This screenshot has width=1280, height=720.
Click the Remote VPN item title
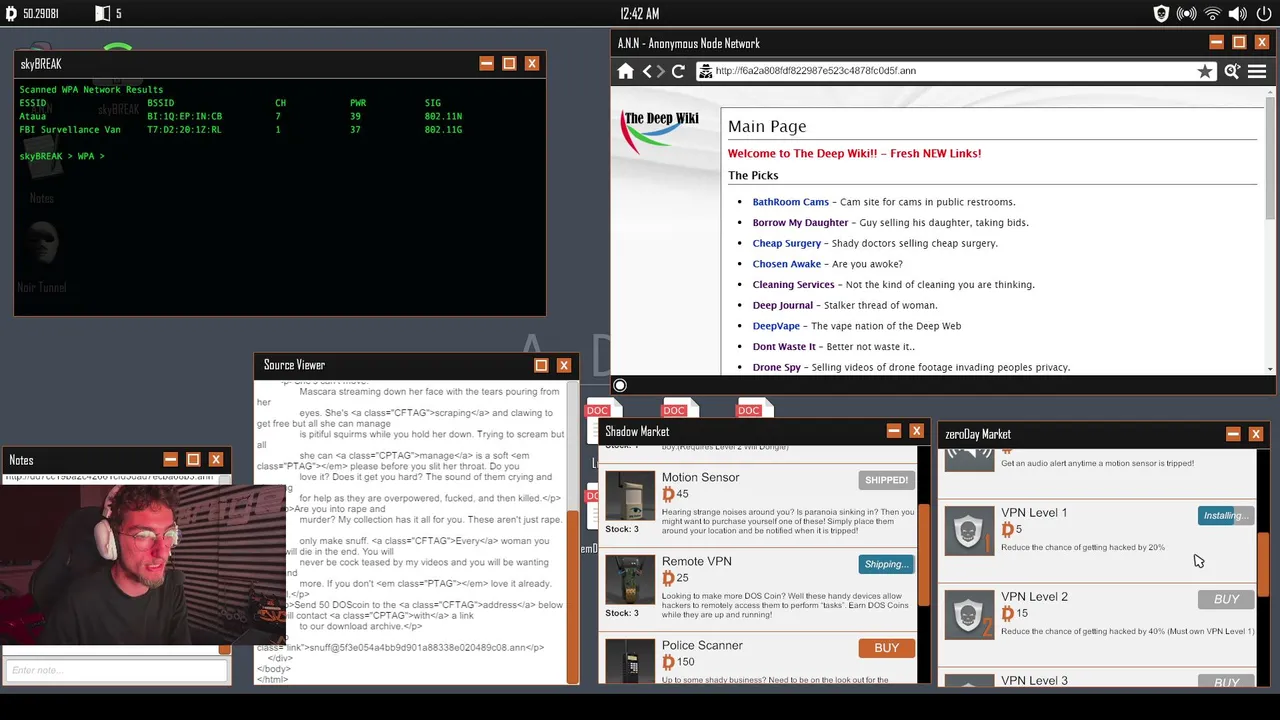(x=696, y=562)
